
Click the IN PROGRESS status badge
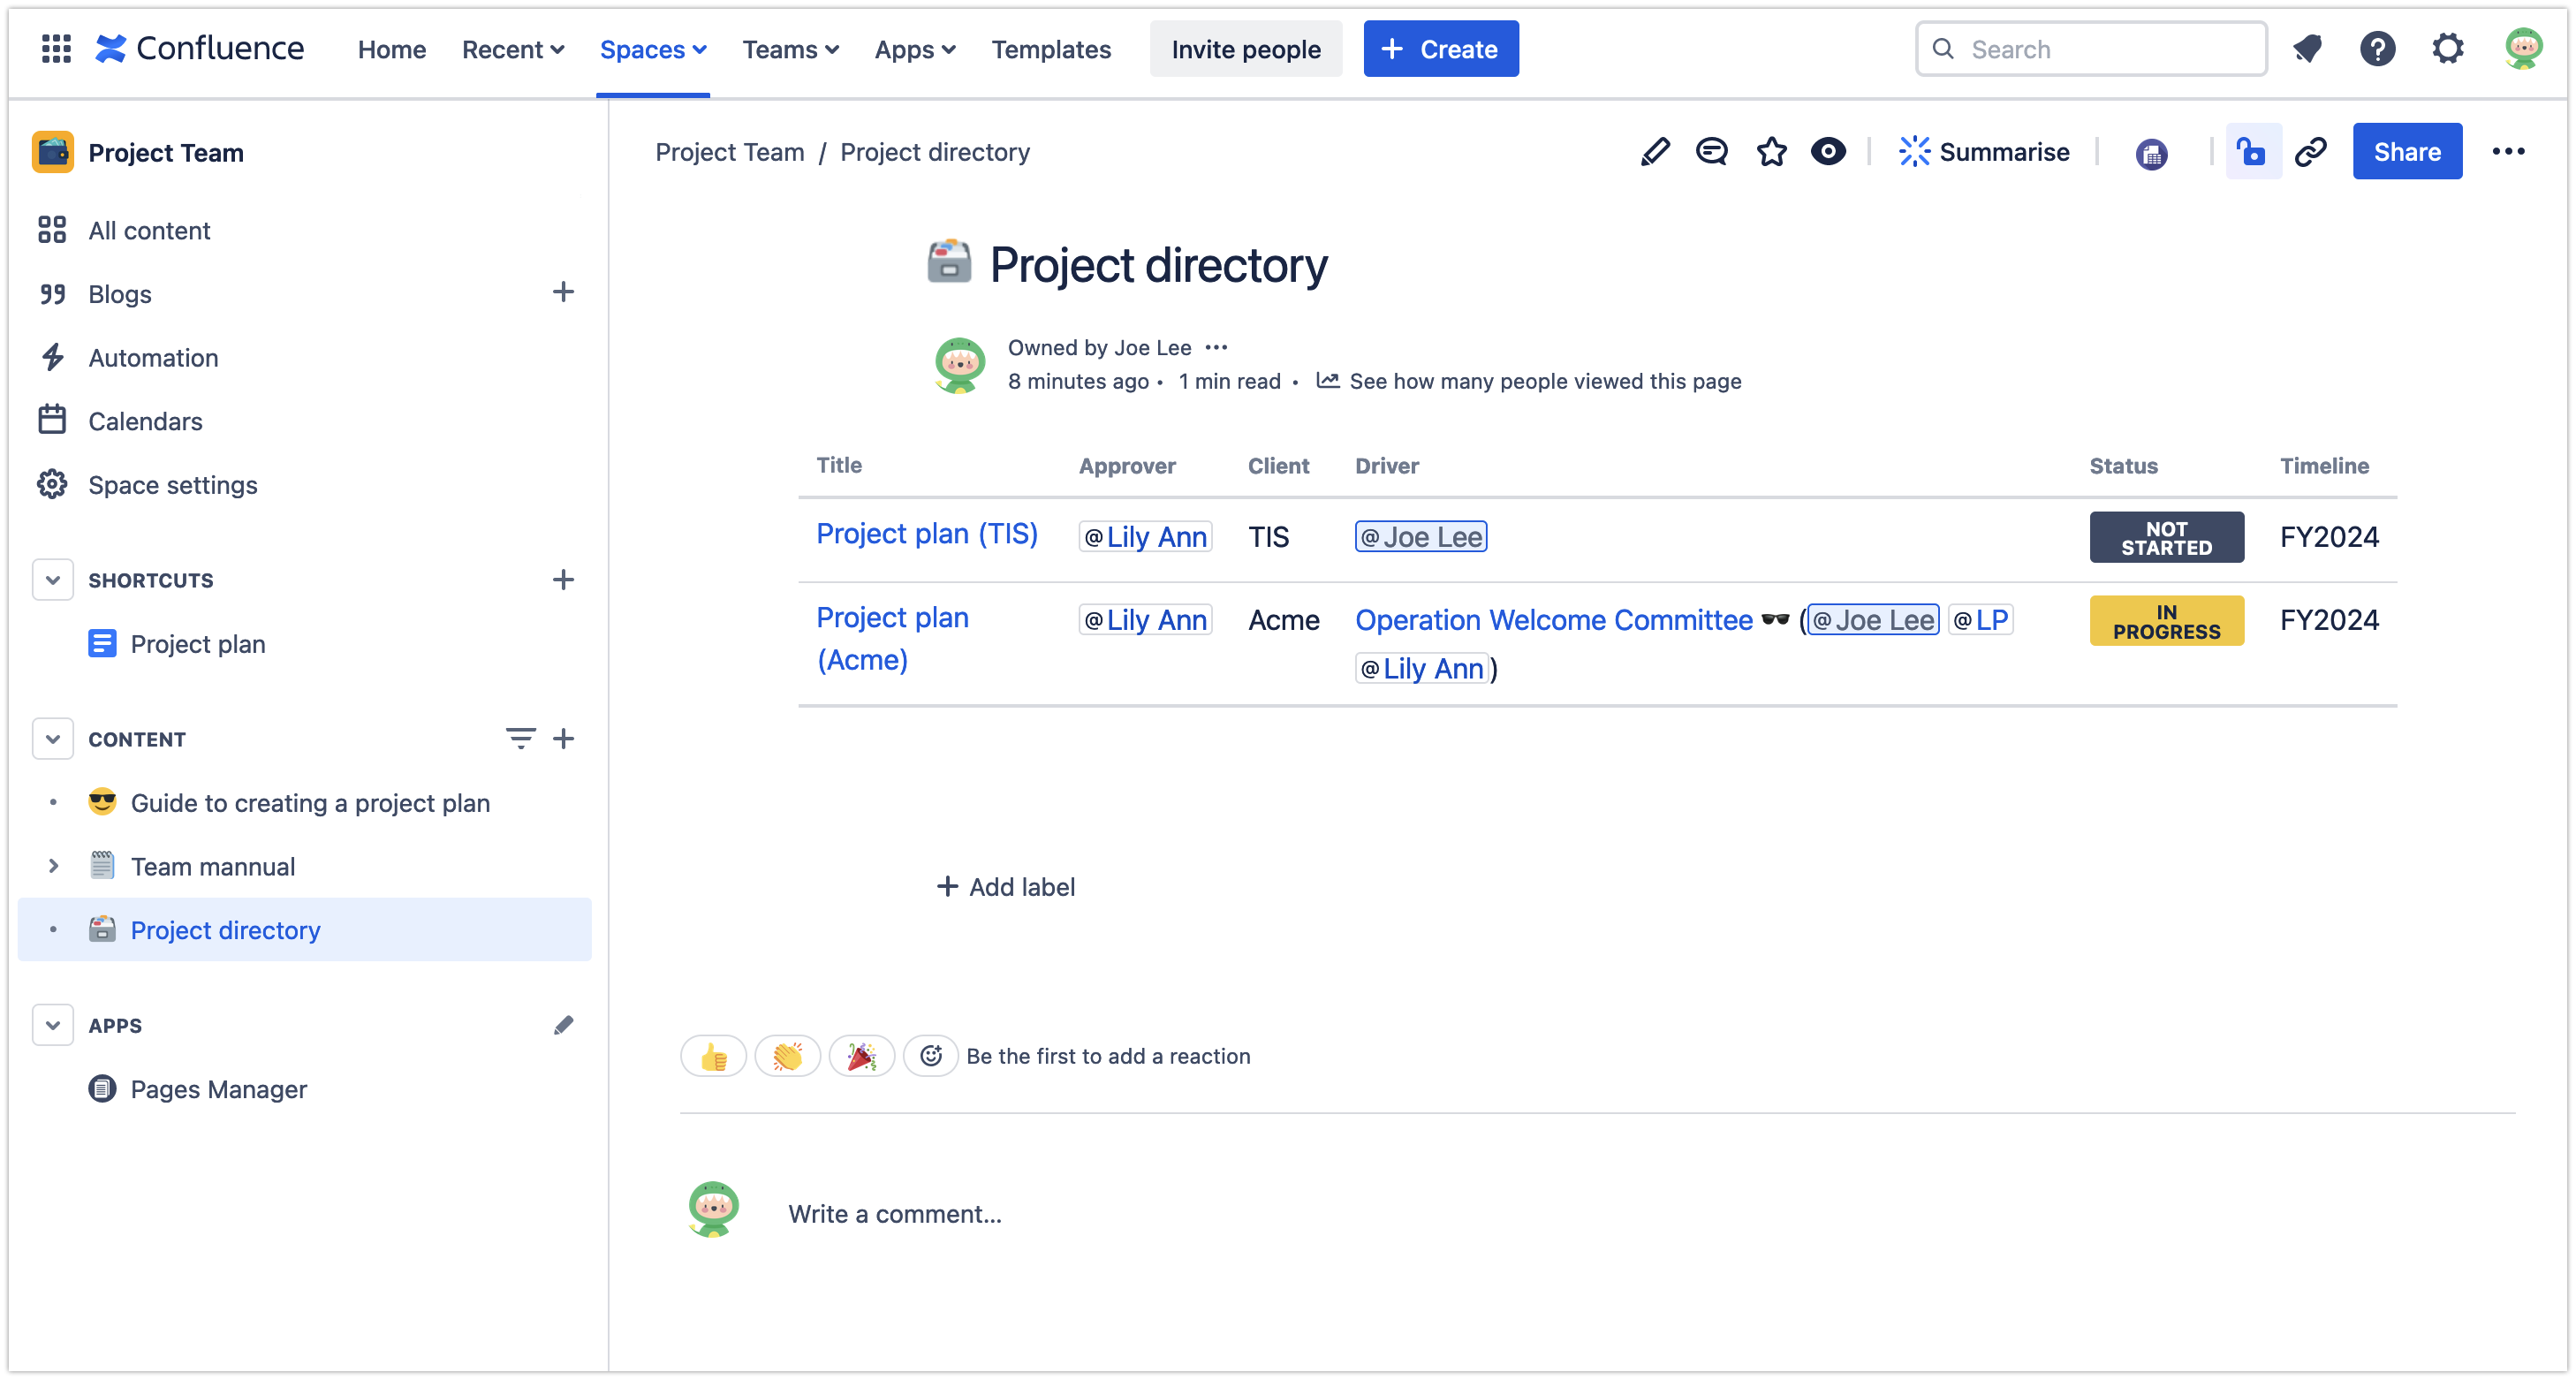pyautogui.click(x=2165, y=621)
